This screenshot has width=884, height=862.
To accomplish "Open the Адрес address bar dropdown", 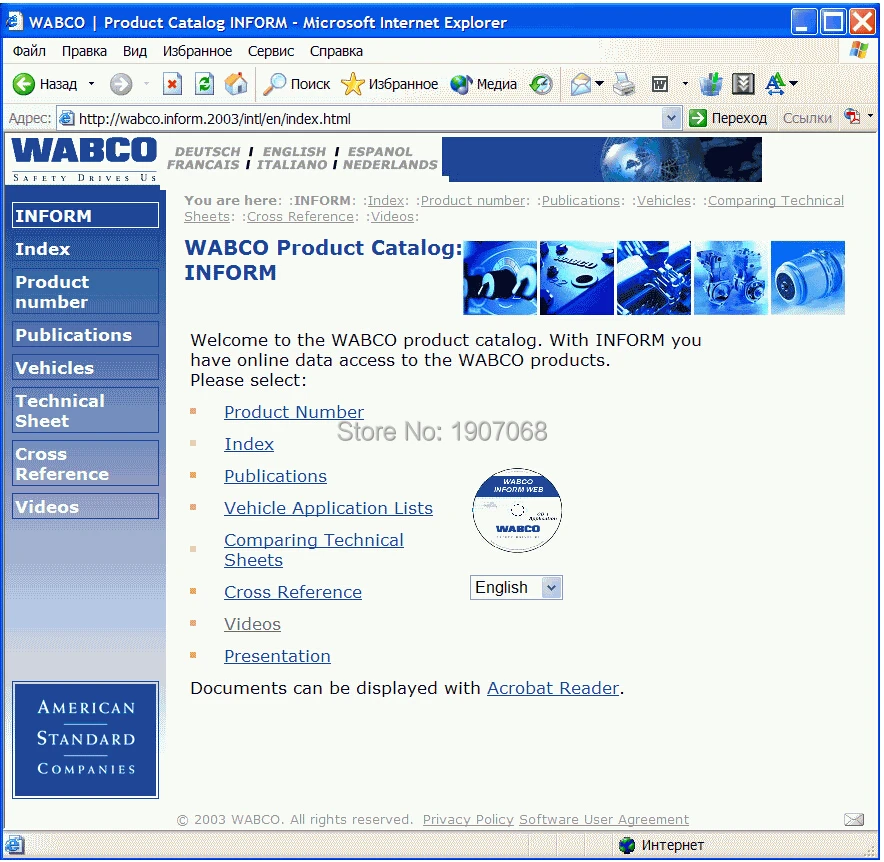I will coord(671,117).
